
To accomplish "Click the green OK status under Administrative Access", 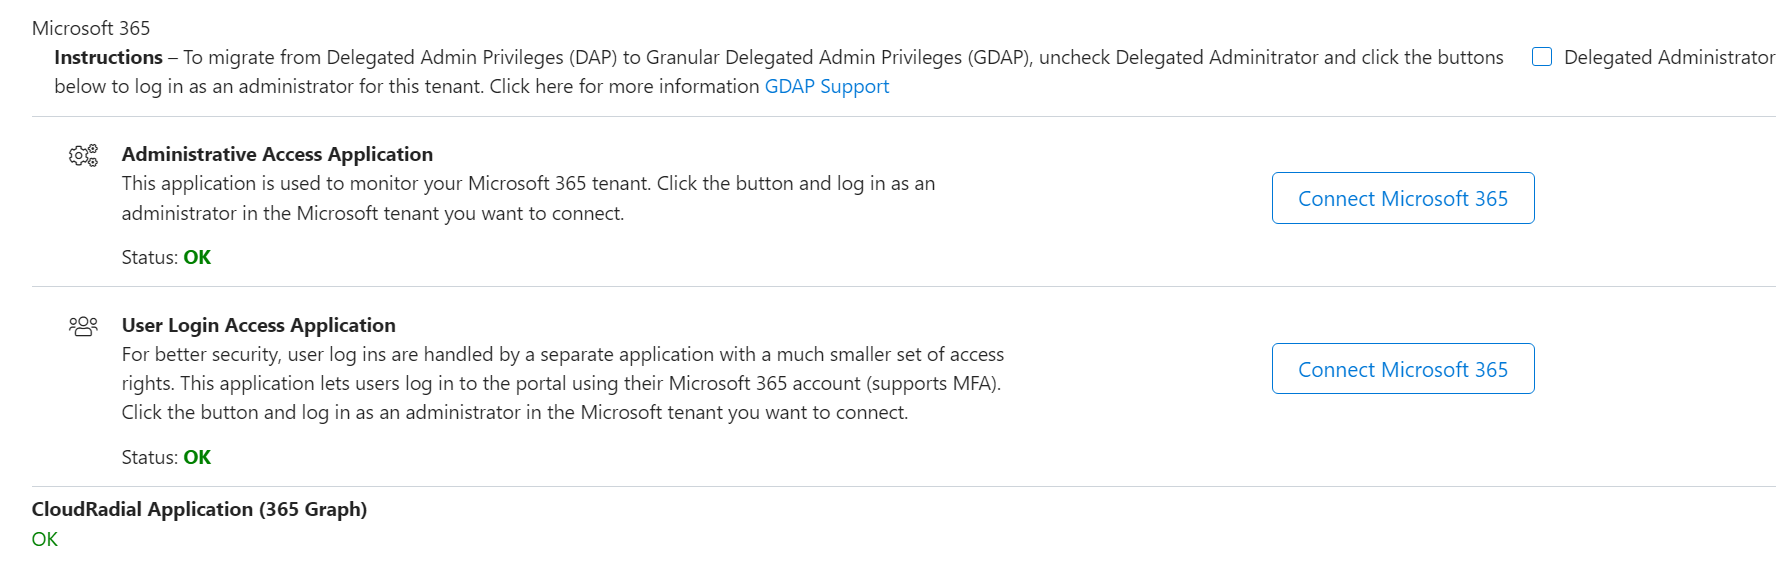I will pos(197,257).
